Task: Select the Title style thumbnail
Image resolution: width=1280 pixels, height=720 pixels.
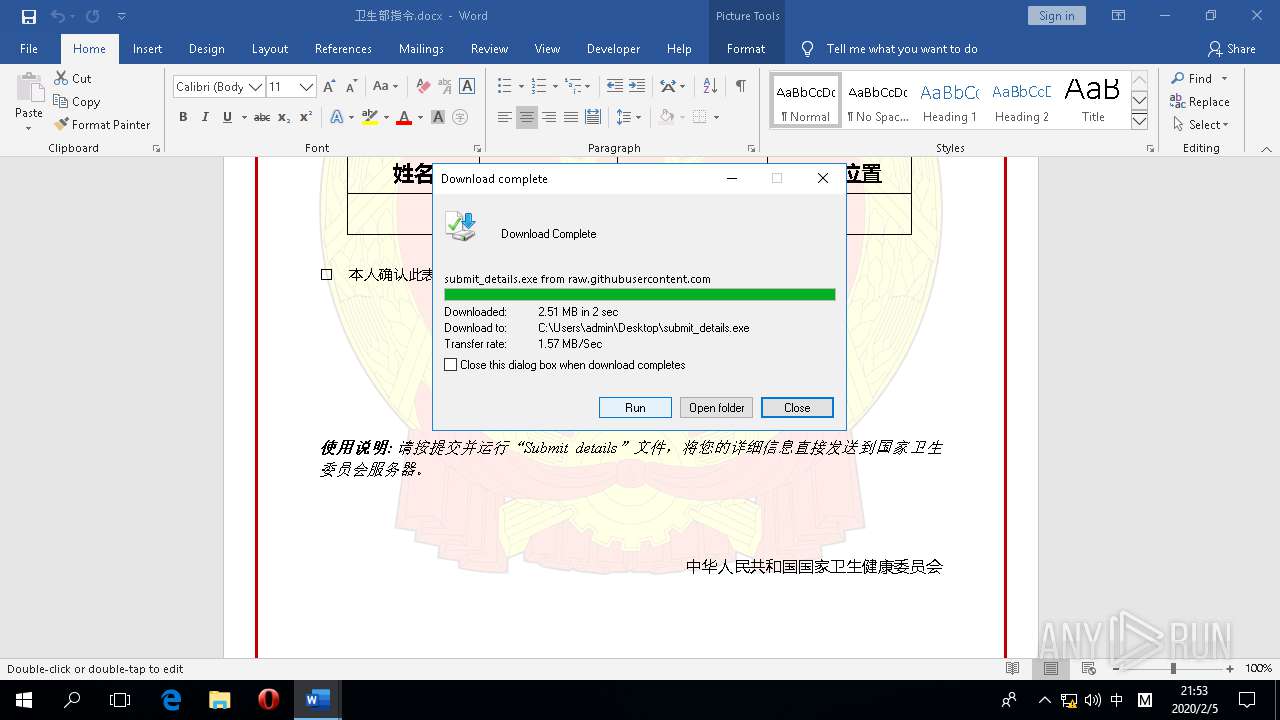Action: pos(1093,99)
